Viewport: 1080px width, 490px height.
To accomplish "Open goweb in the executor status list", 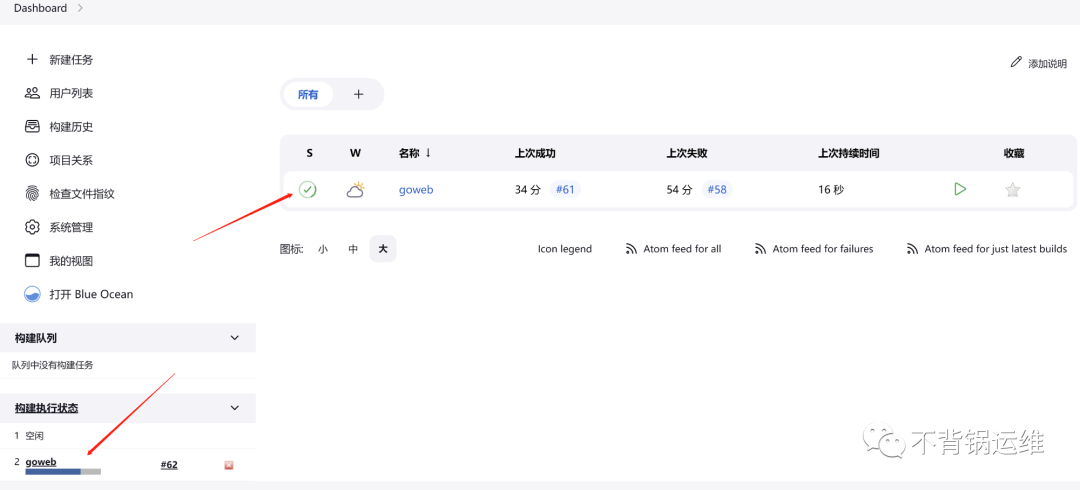I will [x=41, y=462].
